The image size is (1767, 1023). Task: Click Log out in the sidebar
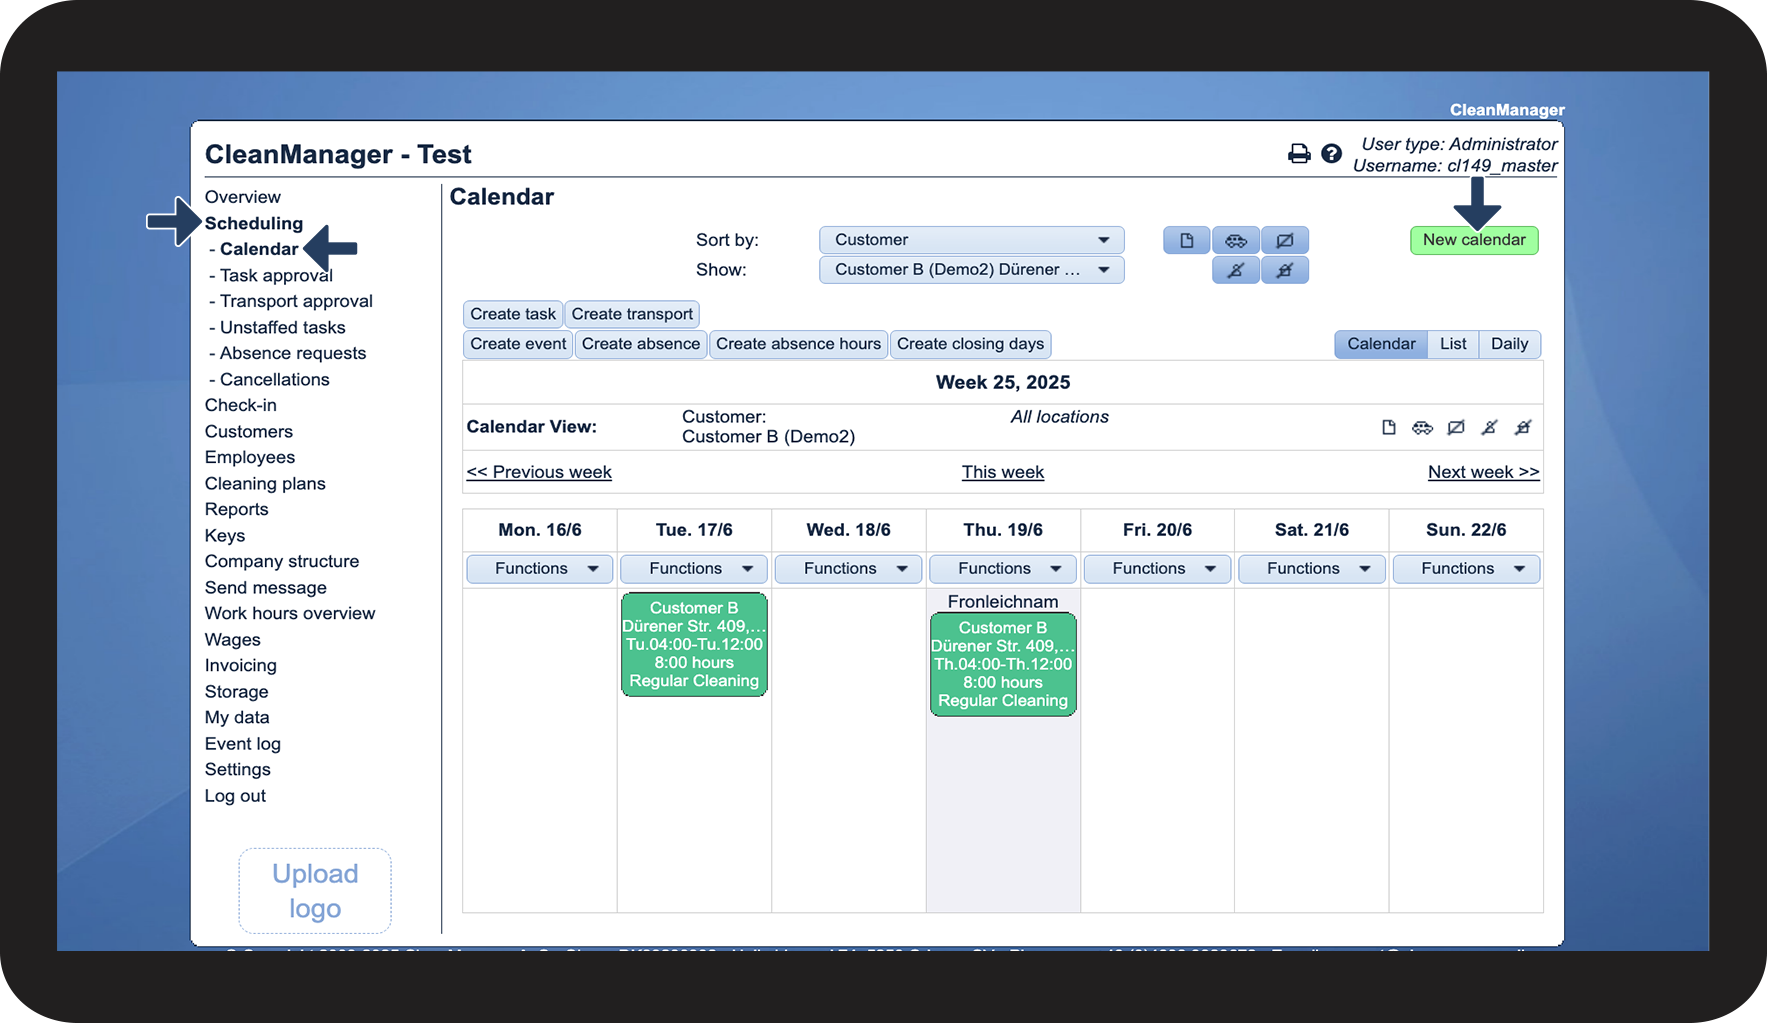(x=235, y=795)
